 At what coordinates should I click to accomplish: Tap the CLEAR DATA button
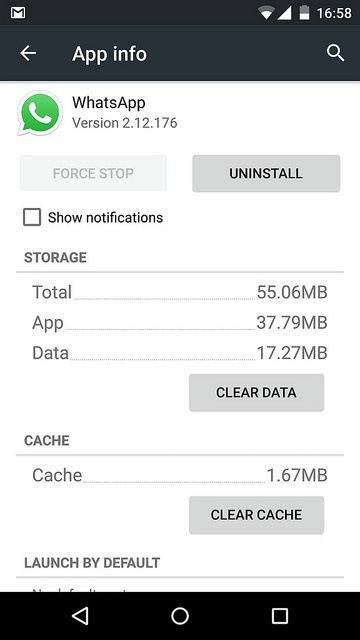256,392
